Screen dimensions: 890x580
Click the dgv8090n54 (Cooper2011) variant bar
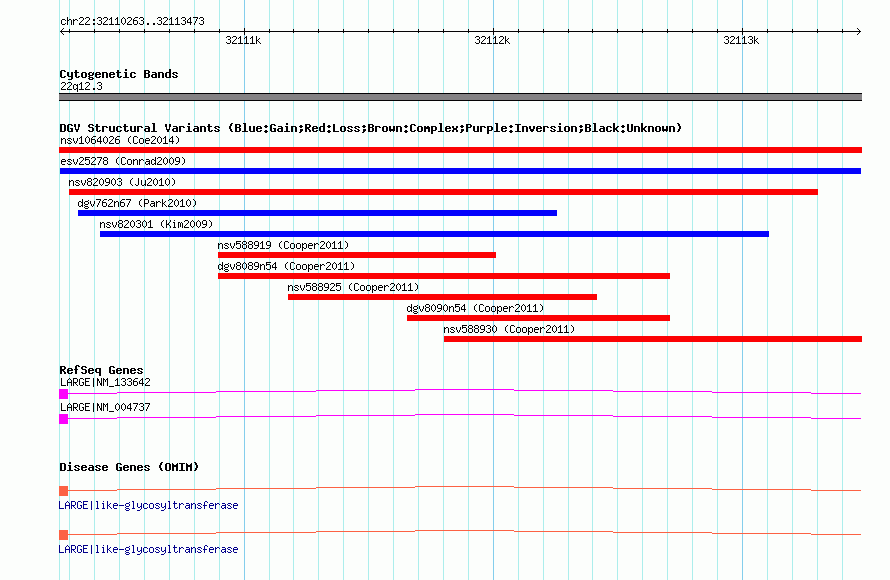pyautogui.click(x=538, y=318)
